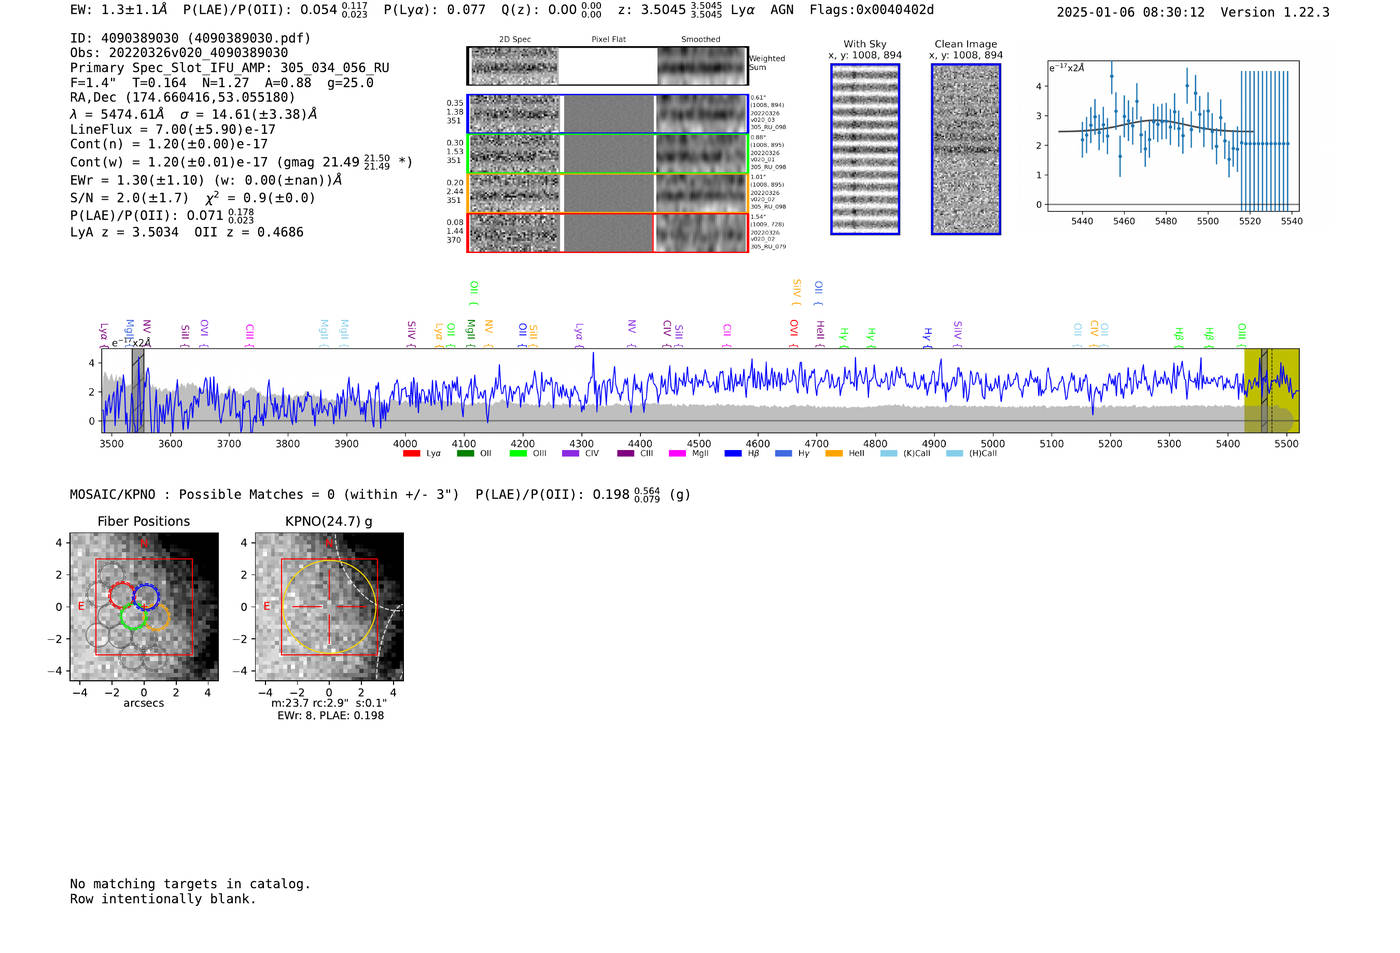
Task: Click the gray hatched band near 3540
Action: 138,390
